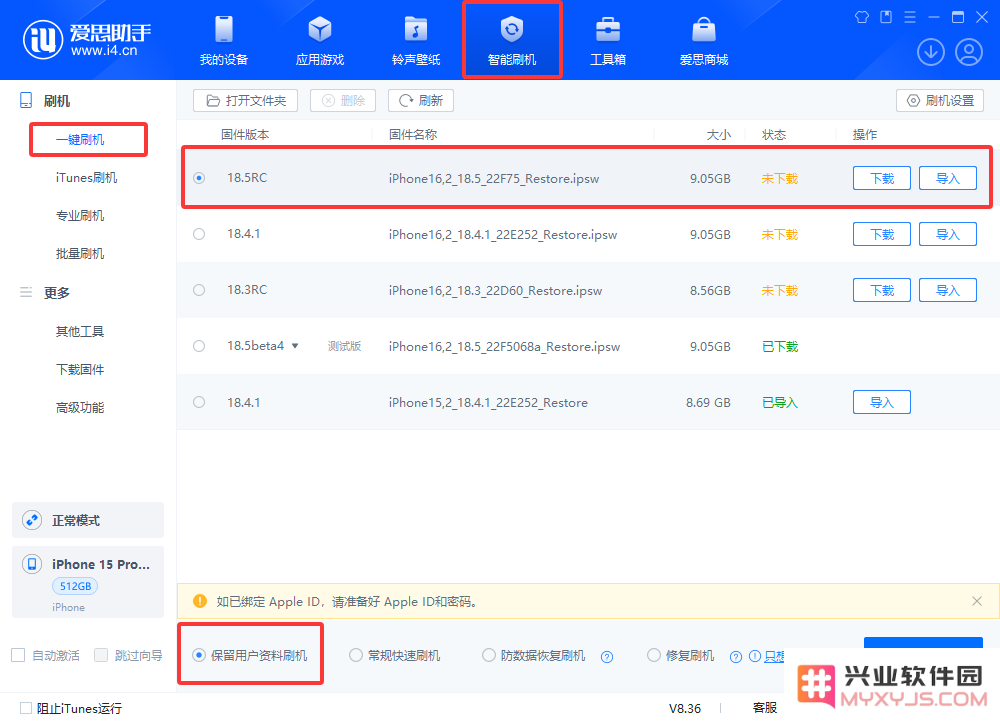Image resolution: width=1000 pixels, height=723 pixels.
Task: Click the 固件版本 column header
Action: [245, 135]
